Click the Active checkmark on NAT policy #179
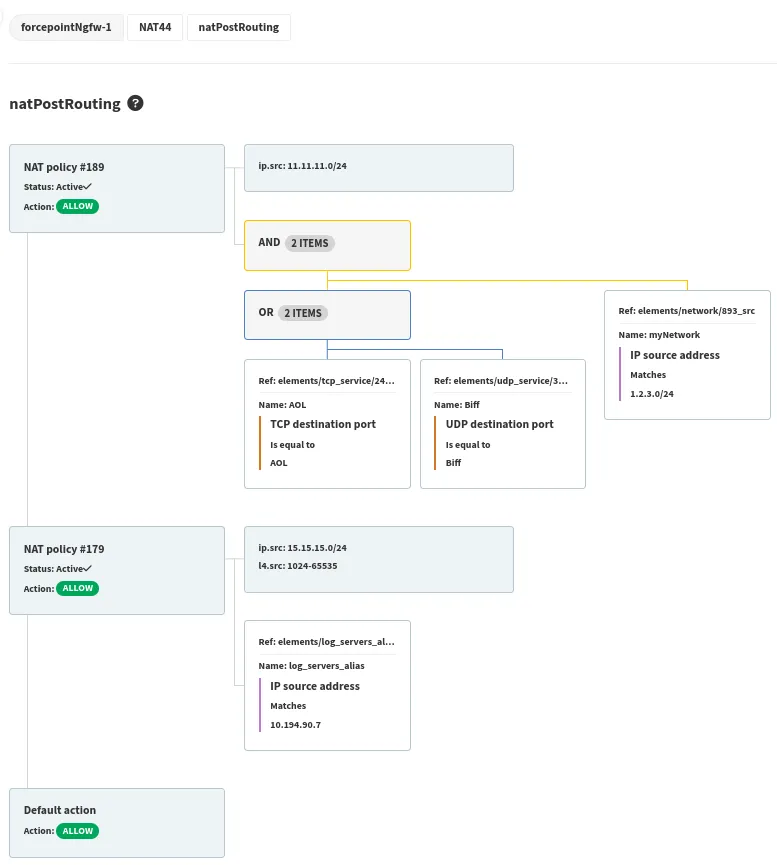 (89, 568)
